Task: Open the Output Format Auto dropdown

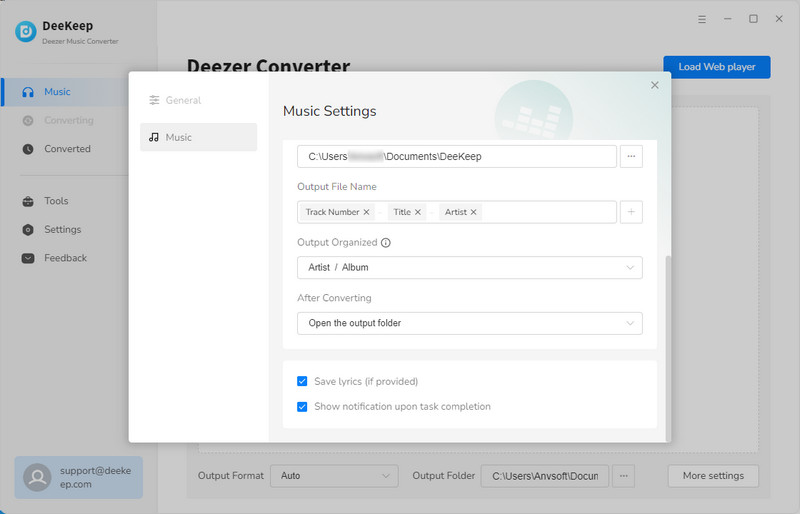Action: point(334,476)
